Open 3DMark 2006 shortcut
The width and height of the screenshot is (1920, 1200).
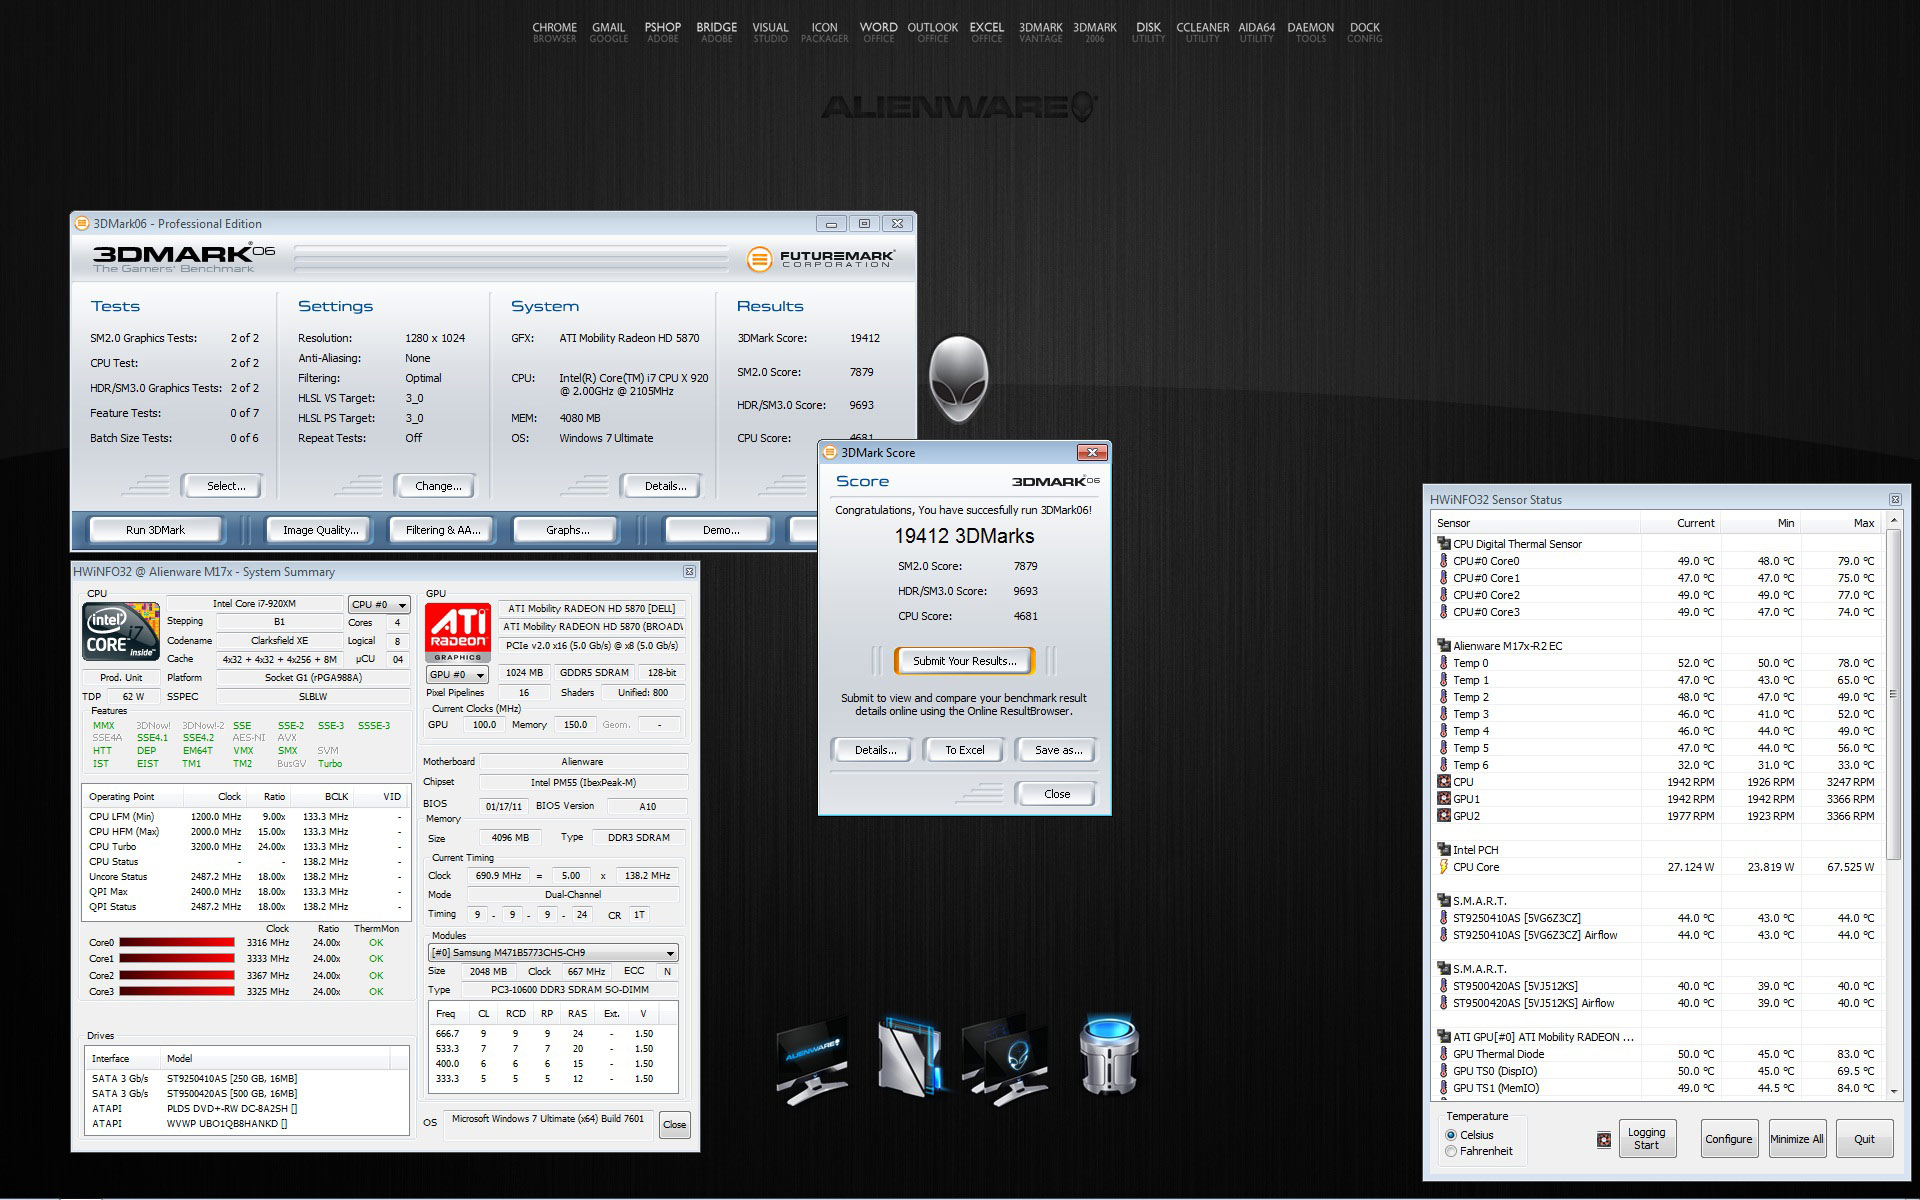point(1094,33)
